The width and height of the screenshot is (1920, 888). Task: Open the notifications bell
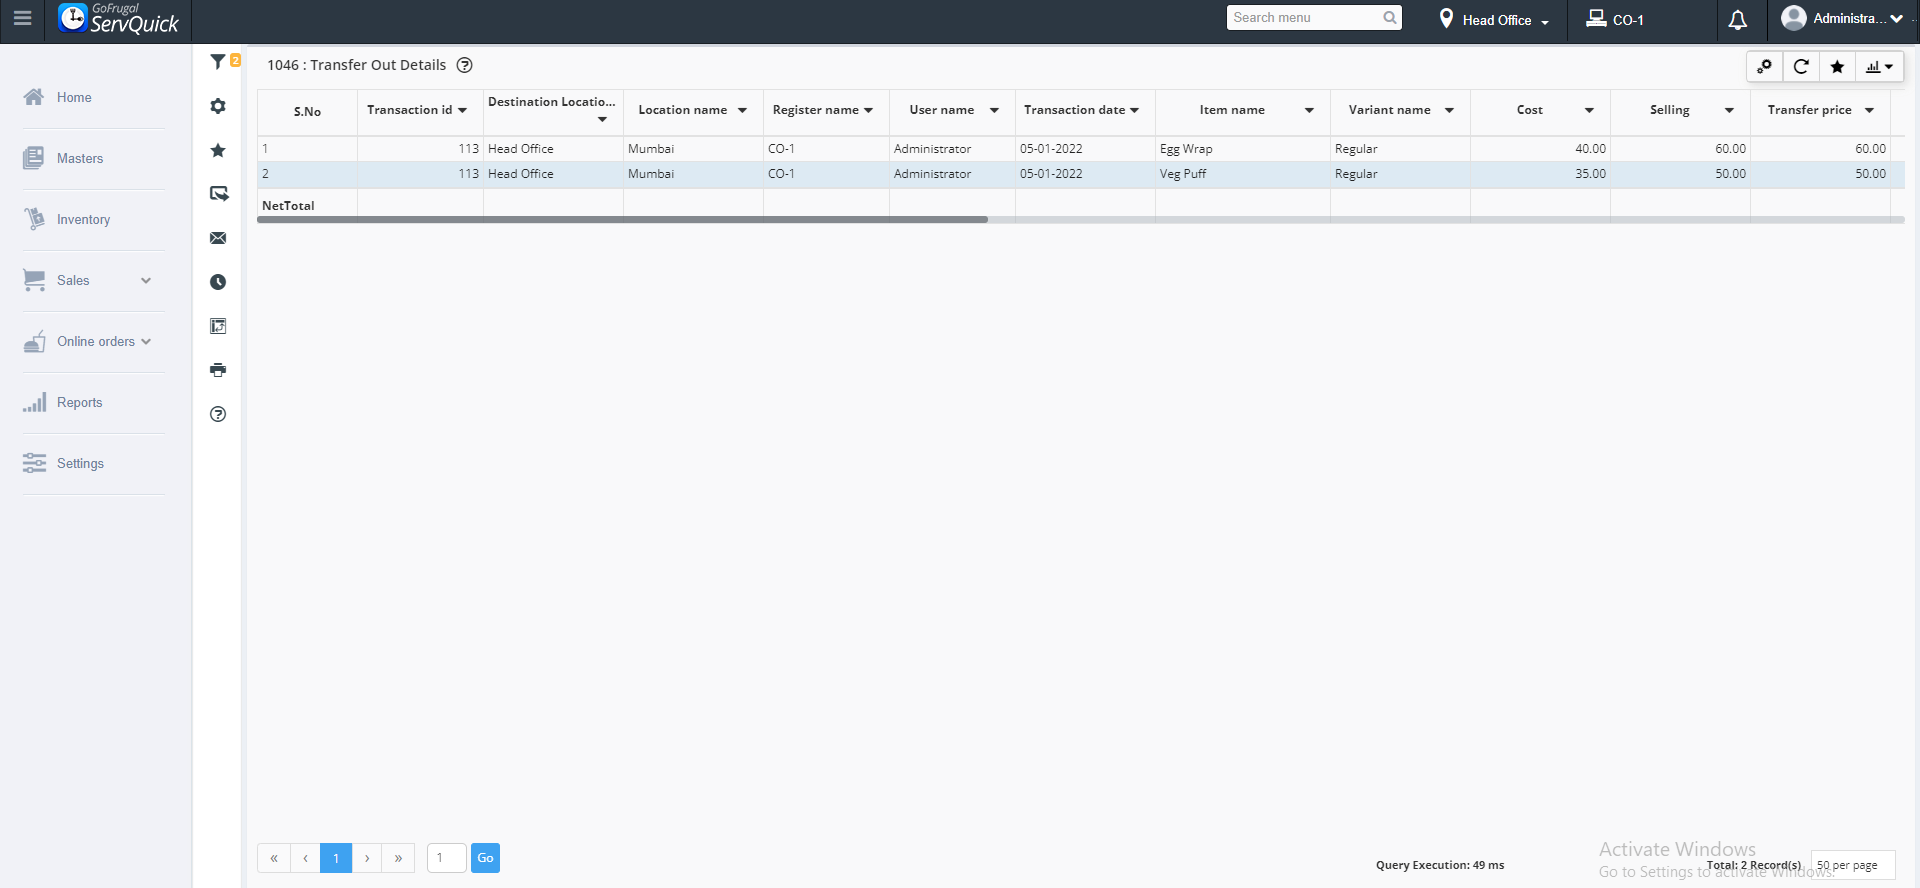coord(1738,20)
